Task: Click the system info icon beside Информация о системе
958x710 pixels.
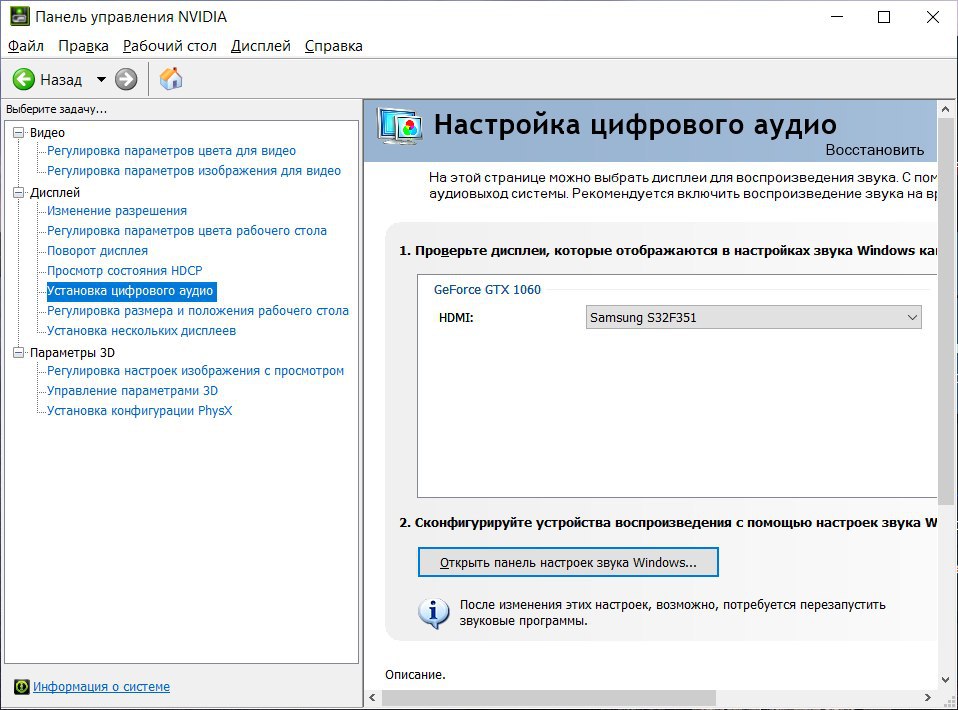Action: (x=21, y=687)
